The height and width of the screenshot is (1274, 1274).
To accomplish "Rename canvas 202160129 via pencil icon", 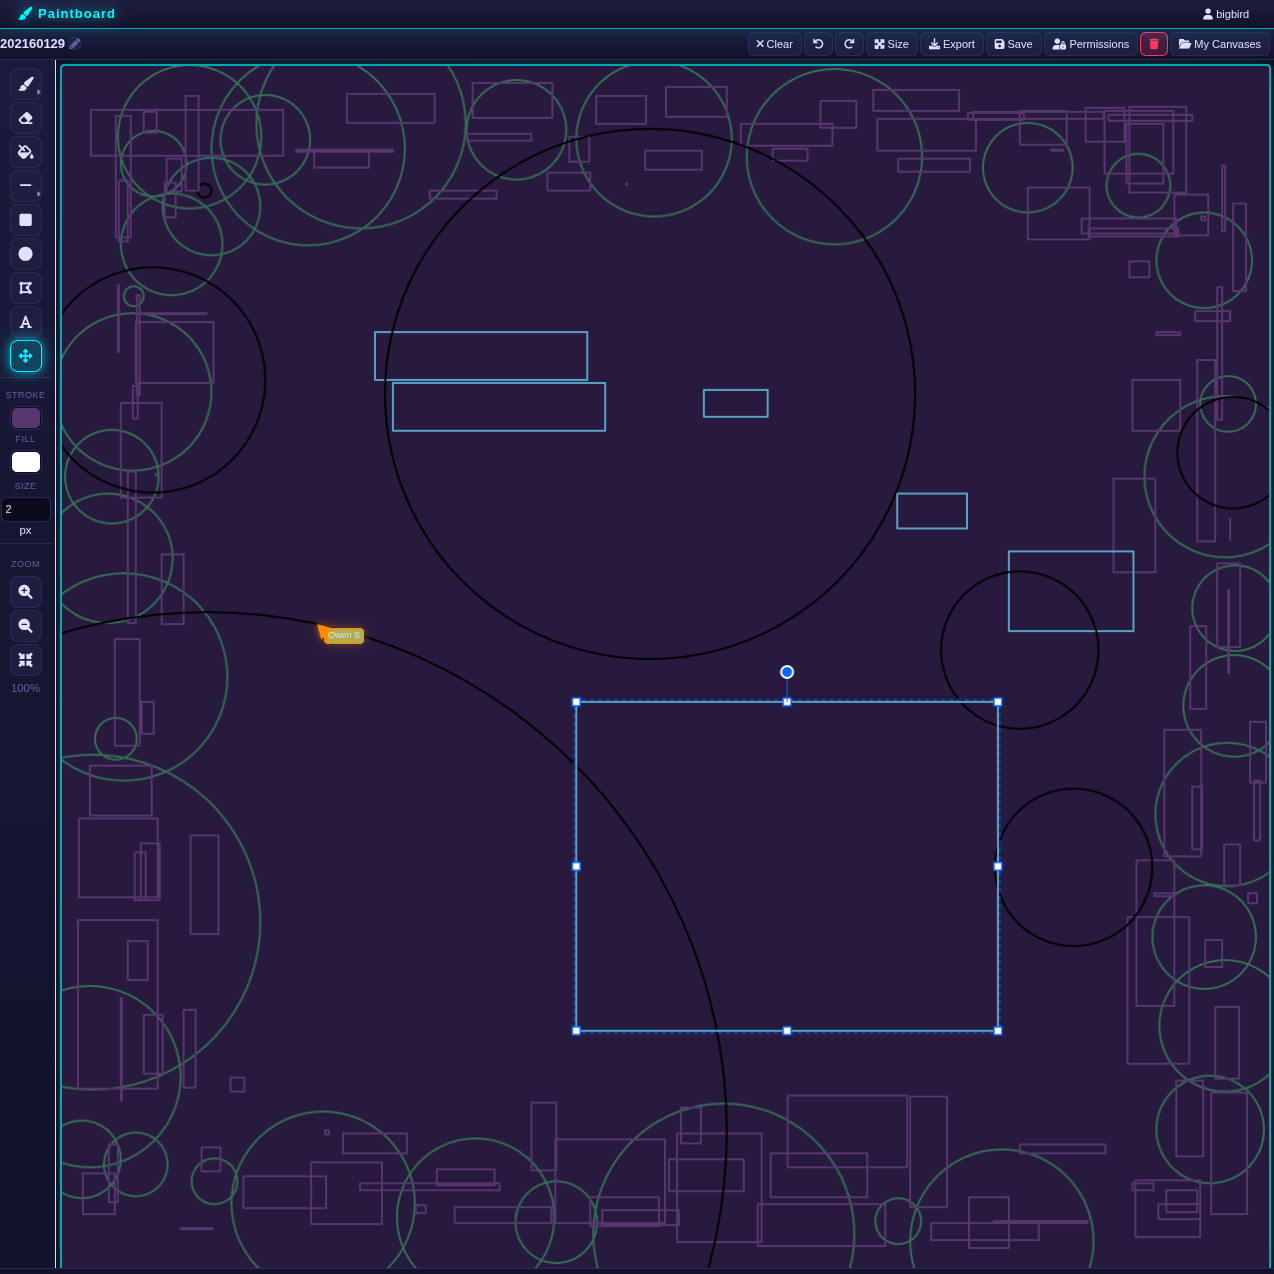I will pos(75,43).
